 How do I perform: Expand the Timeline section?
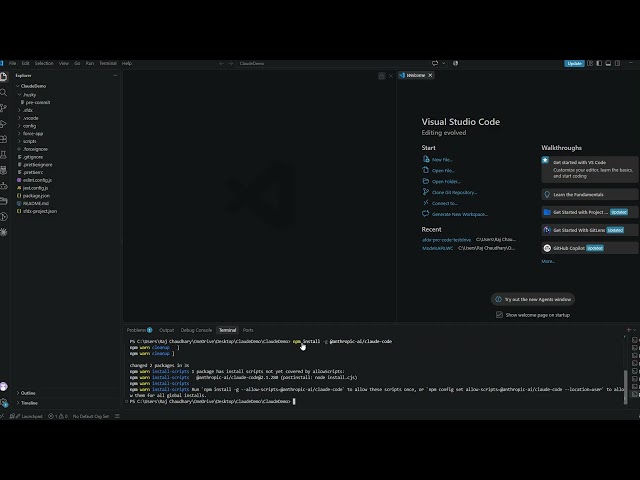27,403
